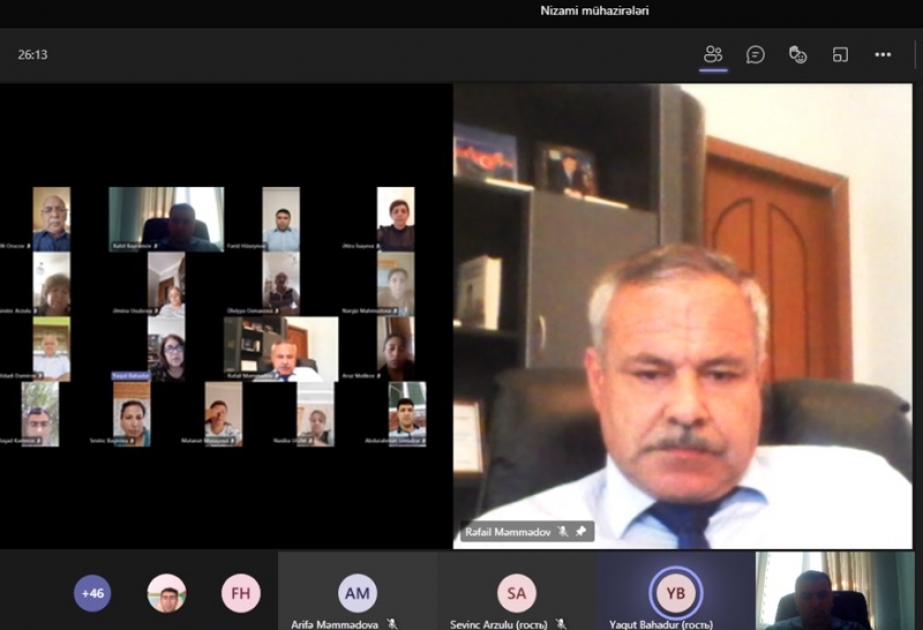Click the muted mic icon next to Arifə Məmmədova
The image size is (923, 630).
[392, 624]
